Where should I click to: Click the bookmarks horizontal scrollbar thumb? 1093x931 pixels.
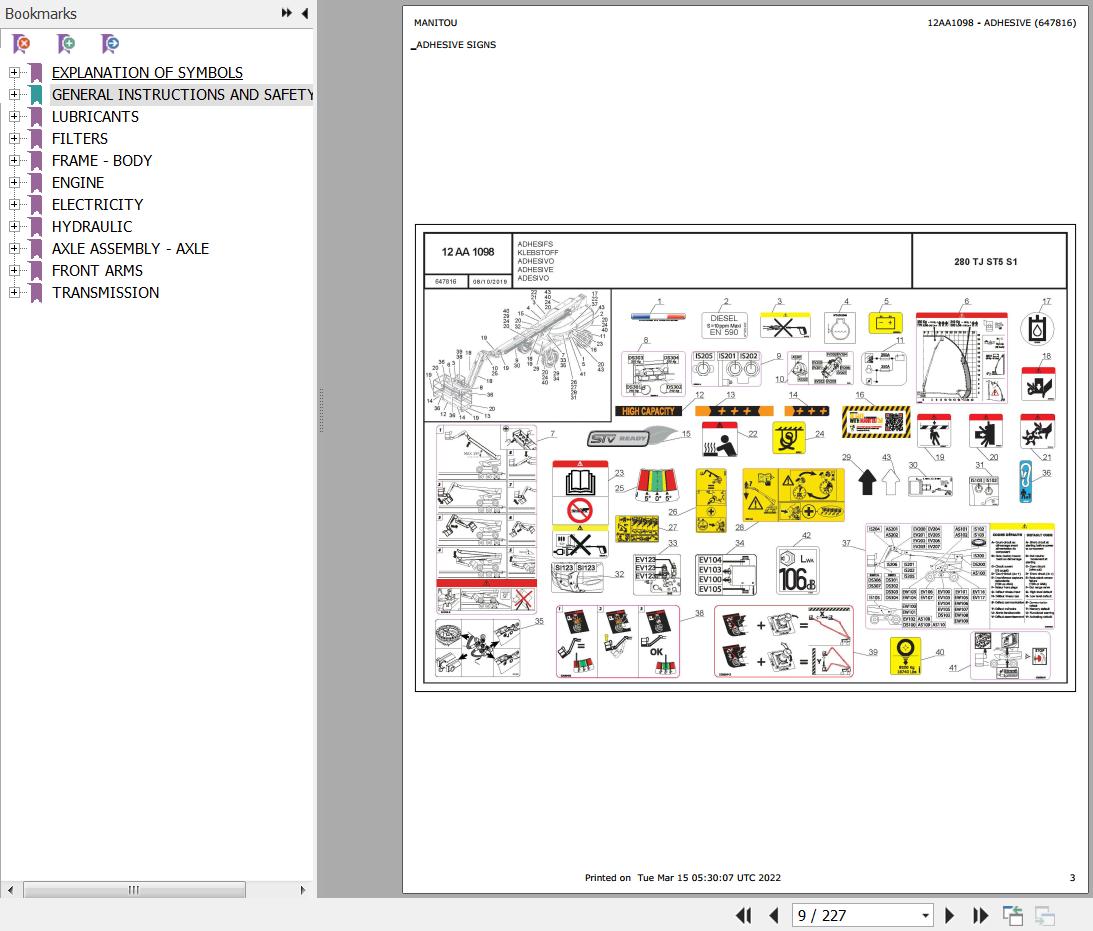134,890
